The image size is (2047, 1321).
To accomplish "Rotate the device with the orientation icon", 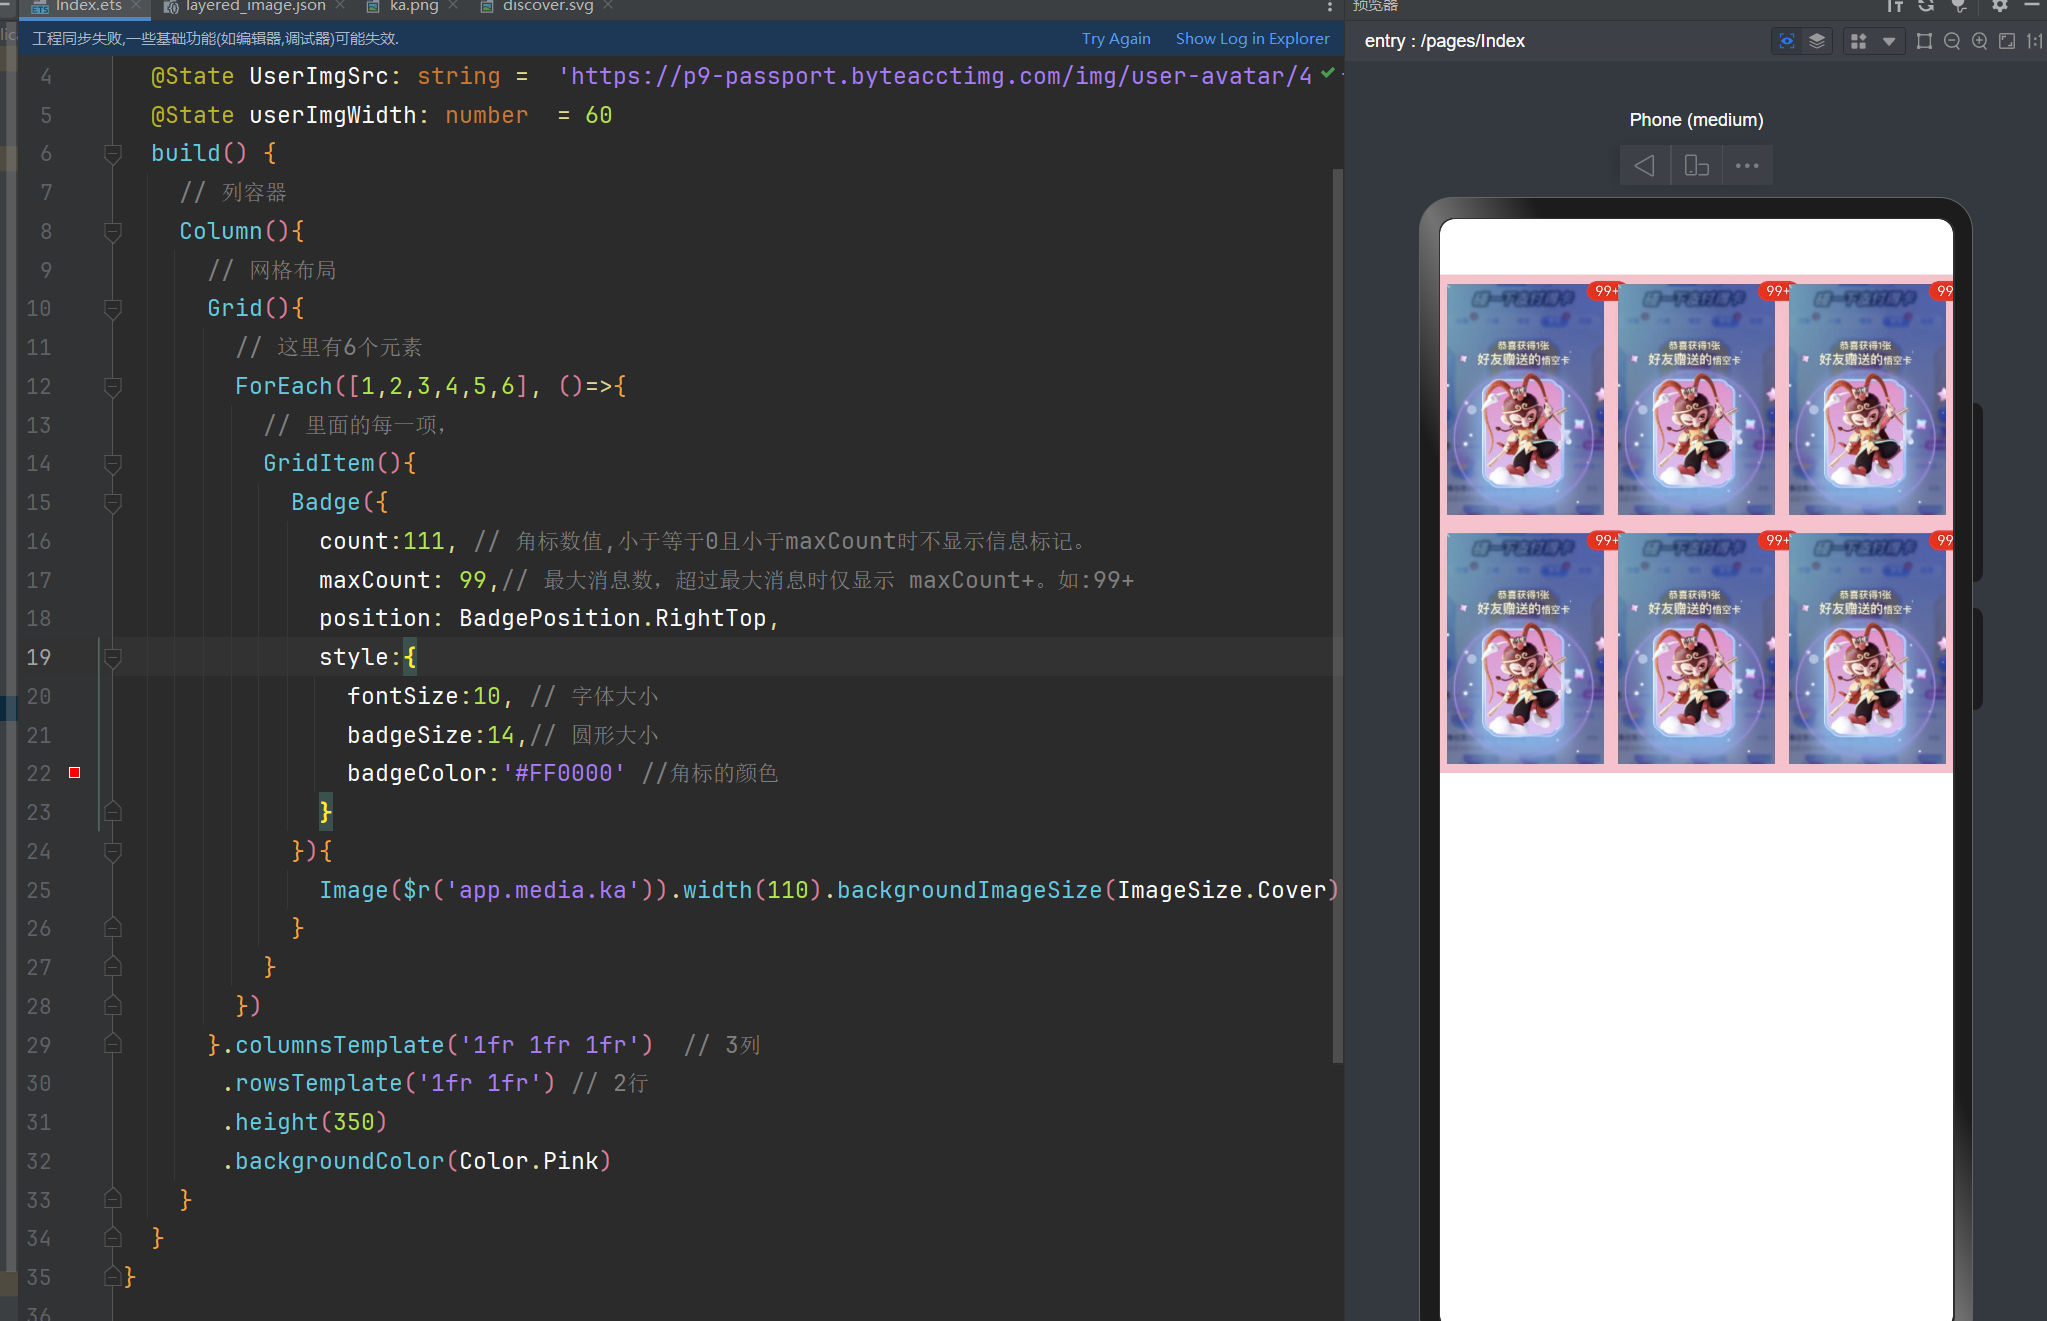I will tap(1696, 165).
